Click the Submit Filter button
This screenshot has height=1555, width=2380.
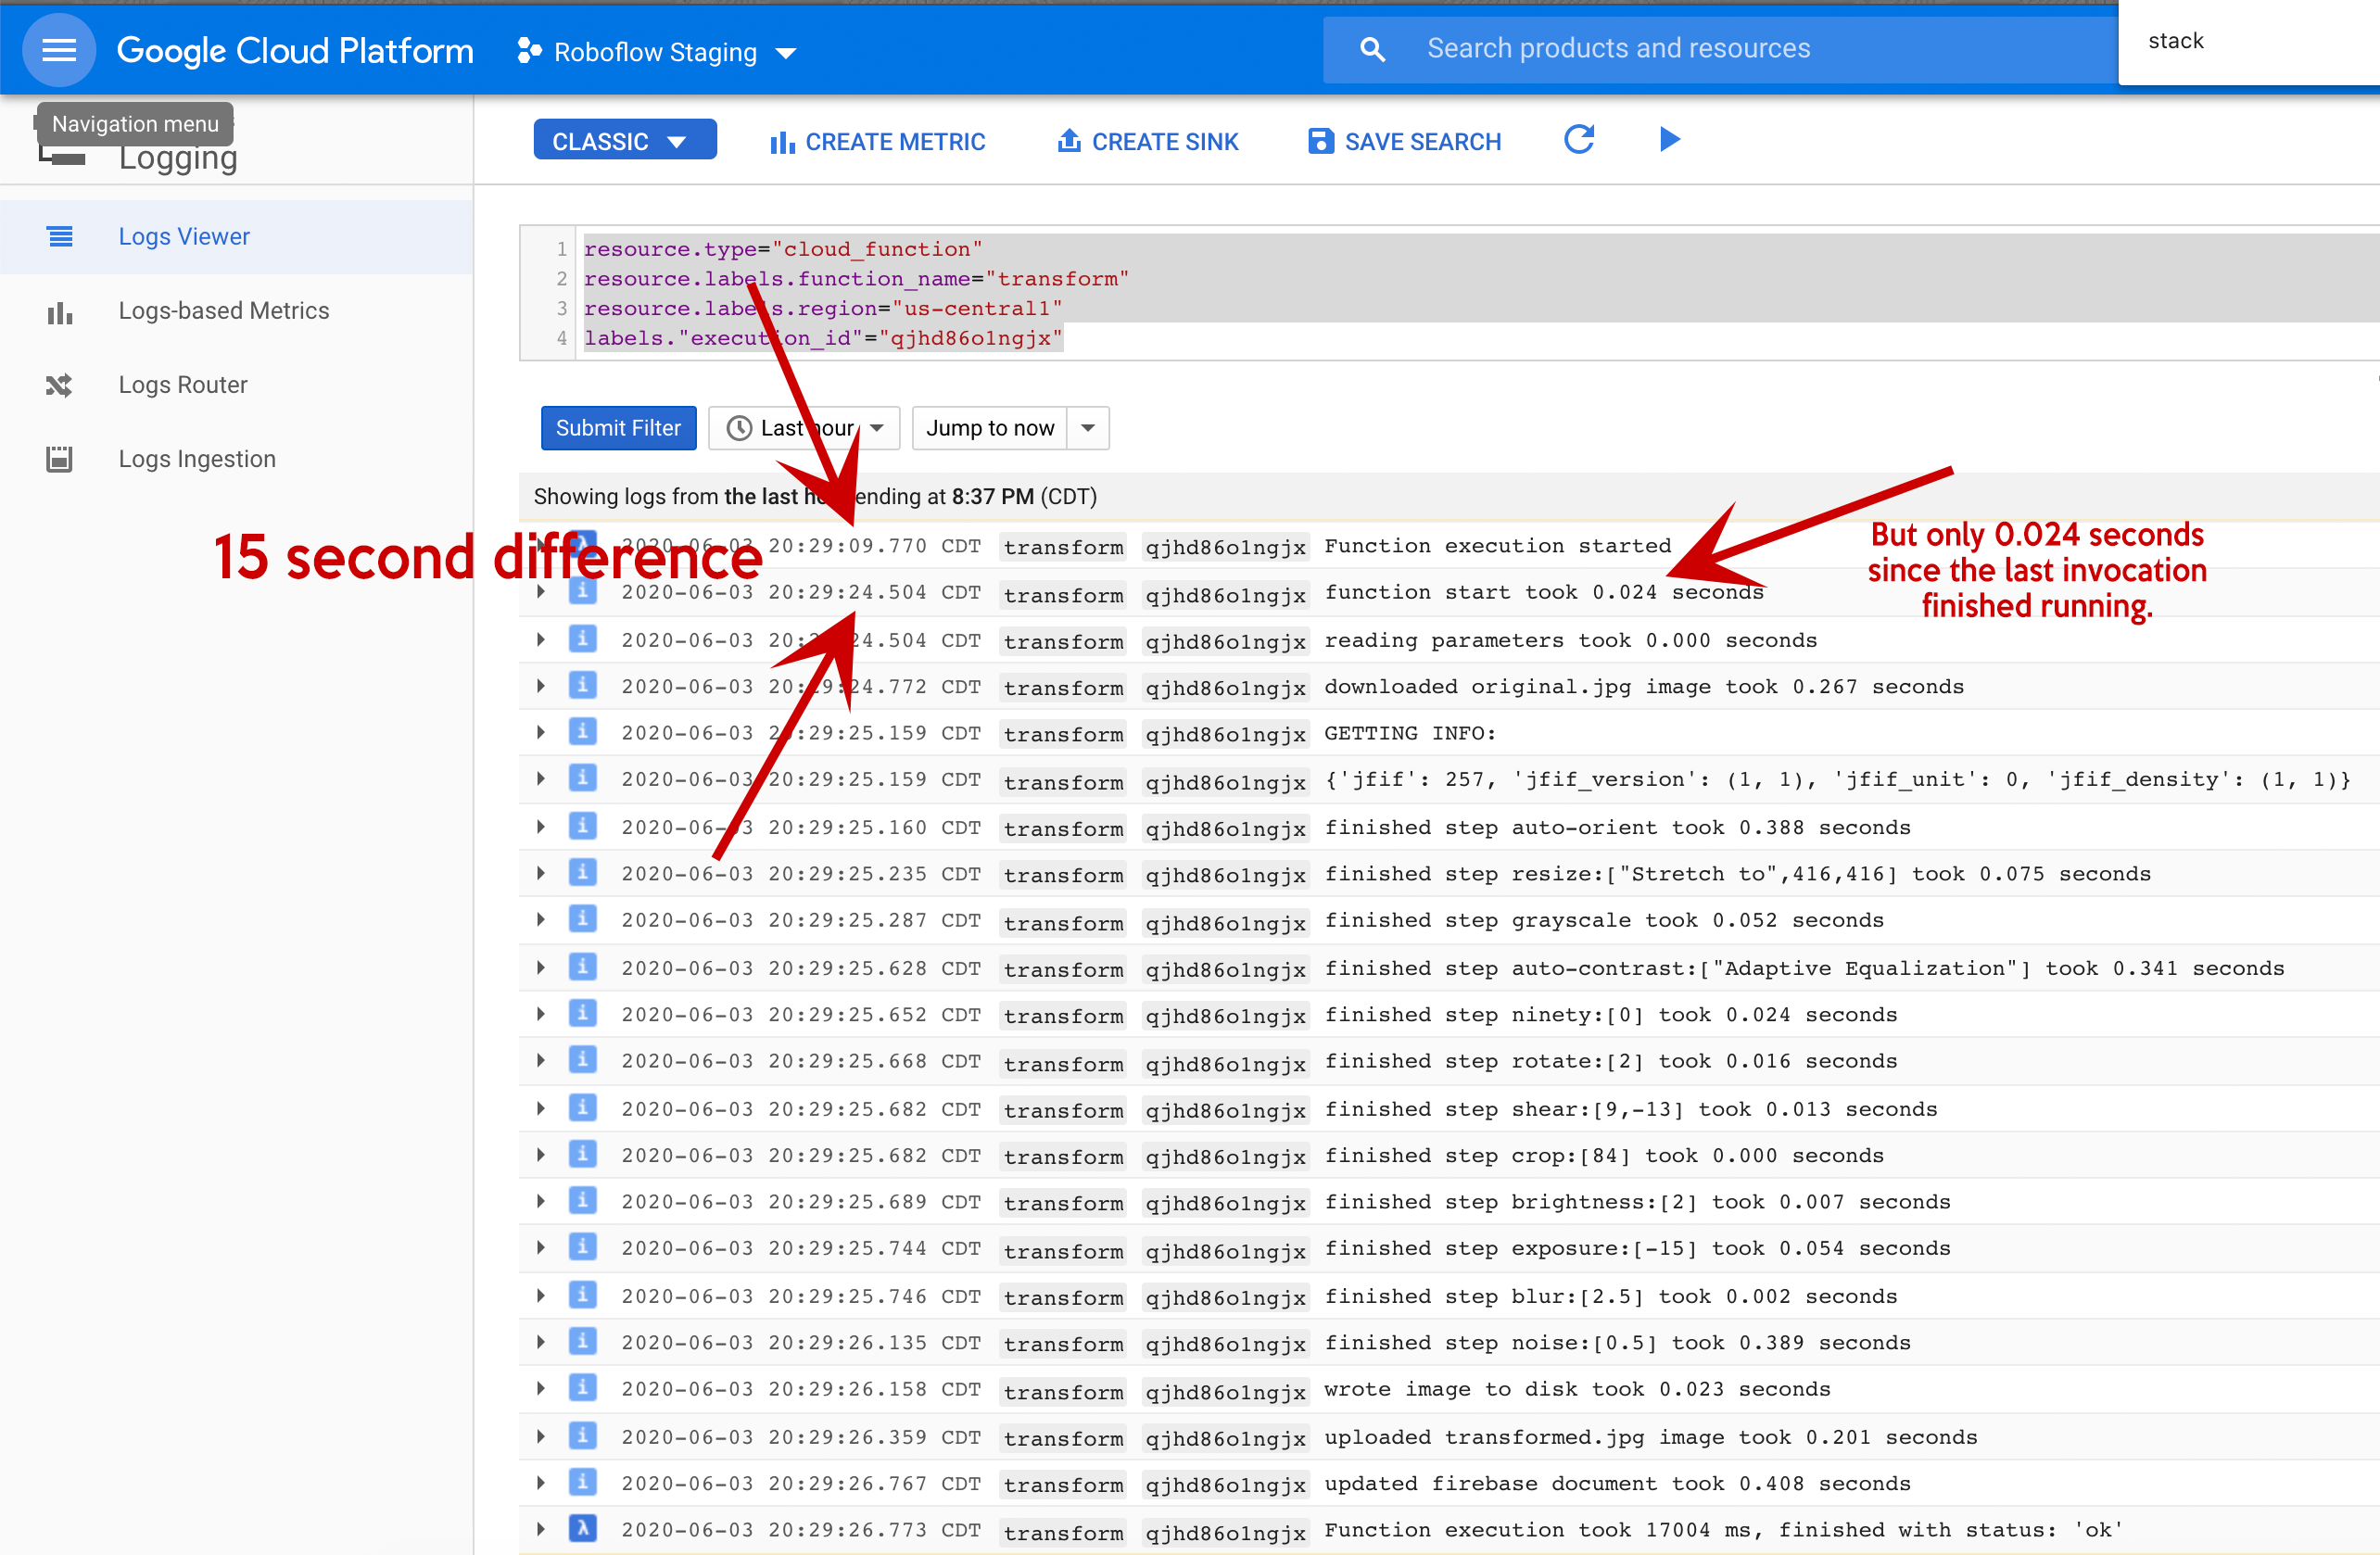pyautogui.click(x=618, y=429)
